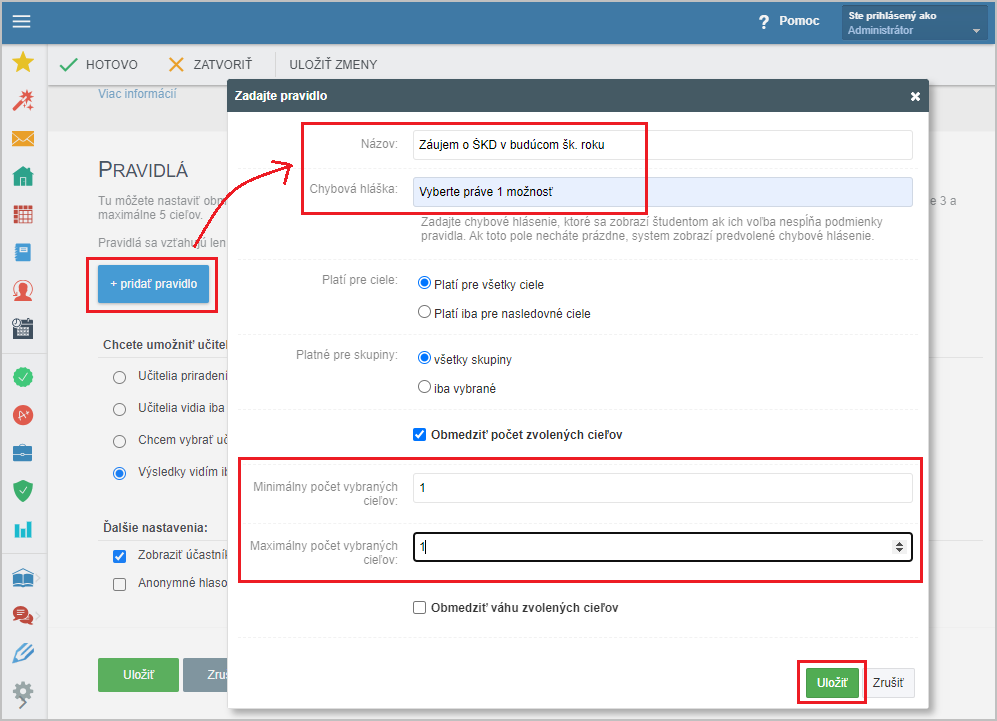997x721 pixels.
Task: Open the magic wand wizard icon
Action: 23,100
